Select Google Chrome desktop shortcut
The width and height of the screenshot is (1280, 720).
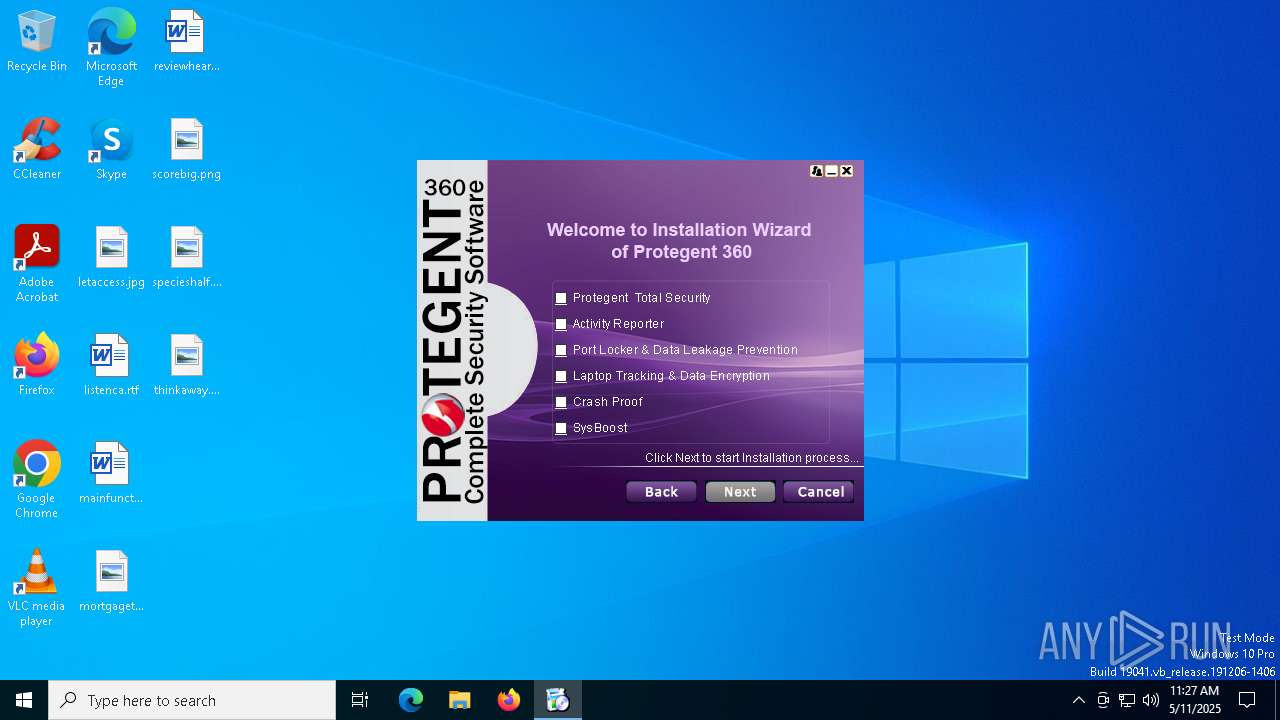click(37, 480)
